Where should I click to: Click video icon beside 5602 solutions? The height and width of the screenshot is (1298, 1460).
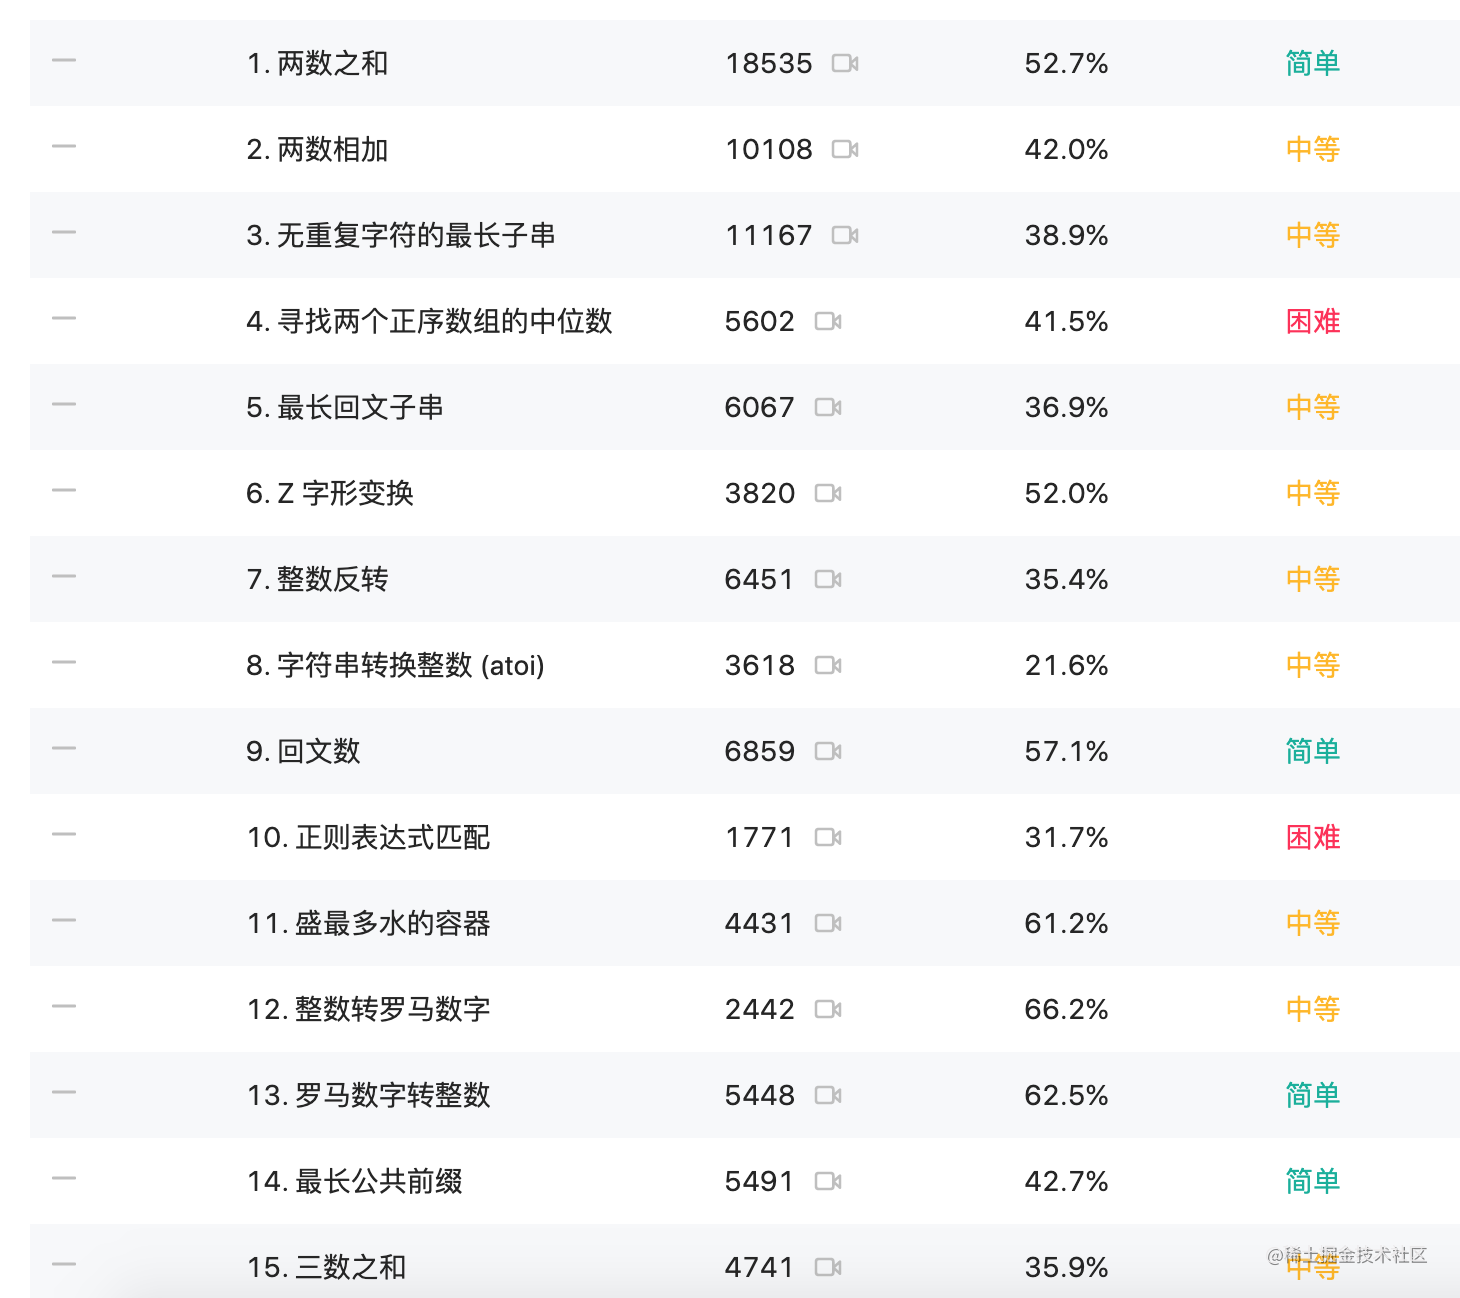click(828, 321)
